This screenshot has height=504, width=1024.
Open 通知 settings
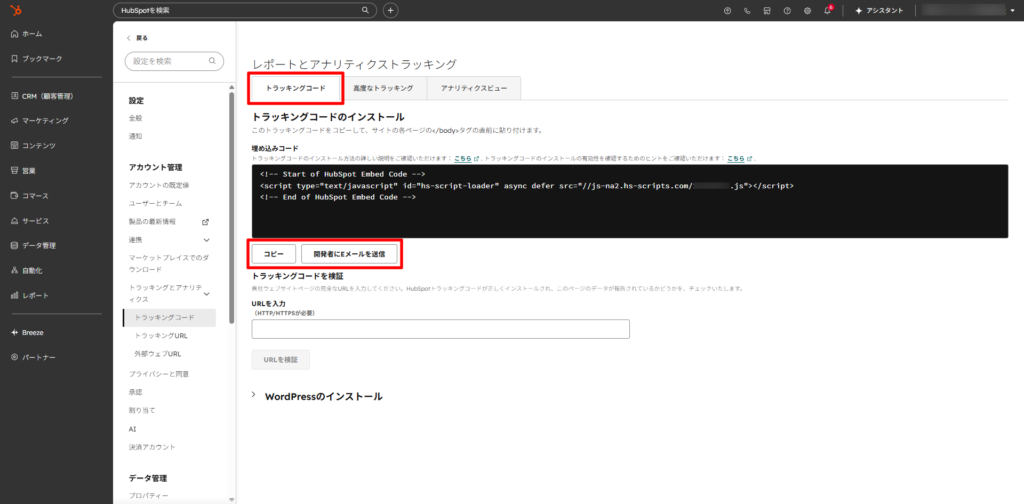click(x=135, y=136)
